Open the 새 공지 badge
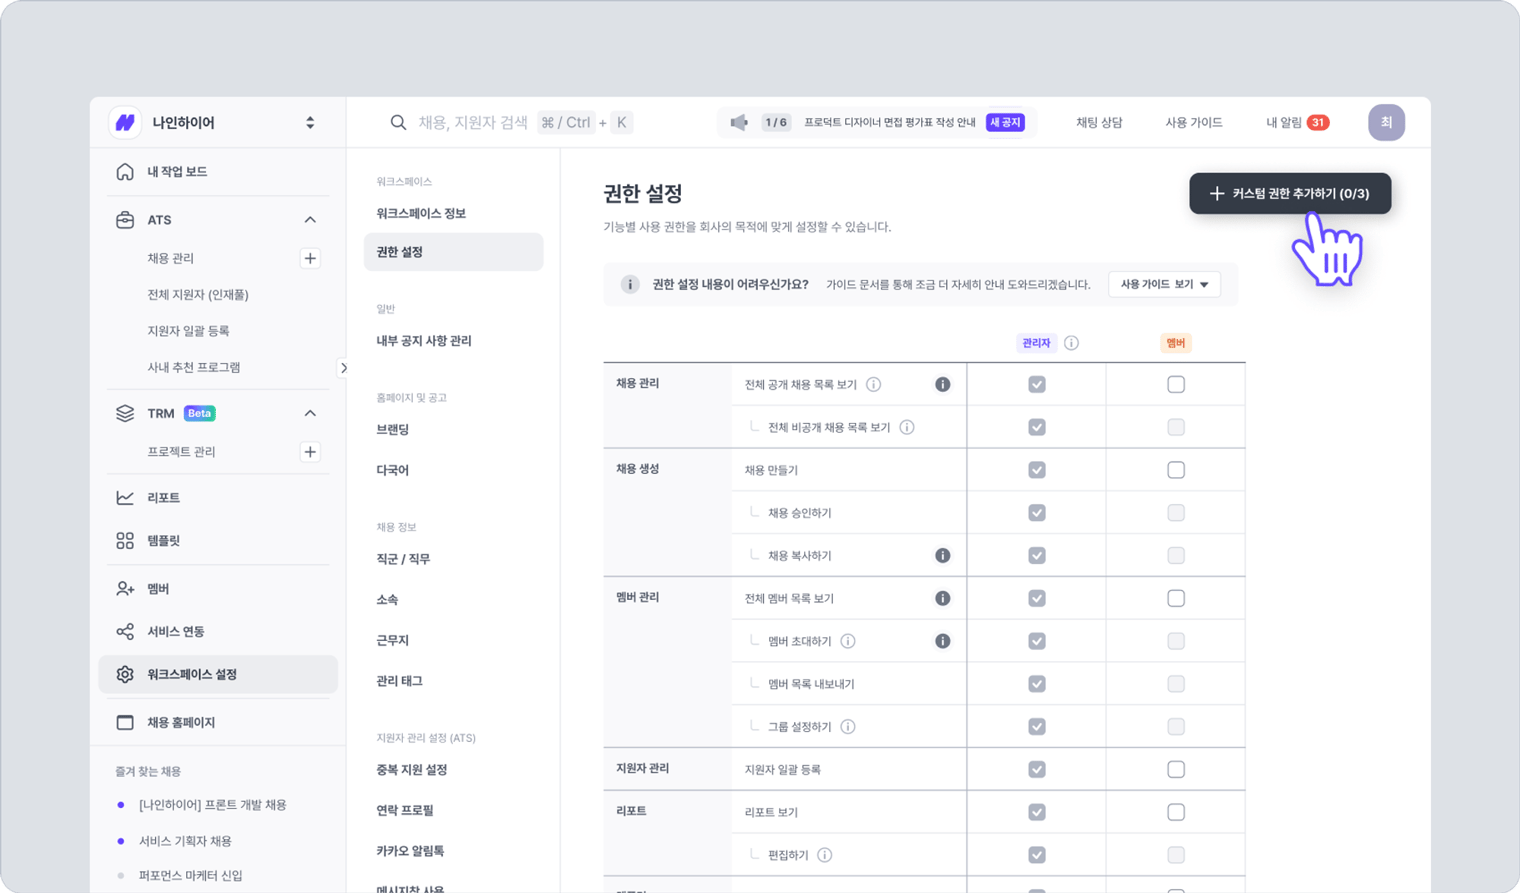Screen dimensions: 1520x893 [1005, 122]
